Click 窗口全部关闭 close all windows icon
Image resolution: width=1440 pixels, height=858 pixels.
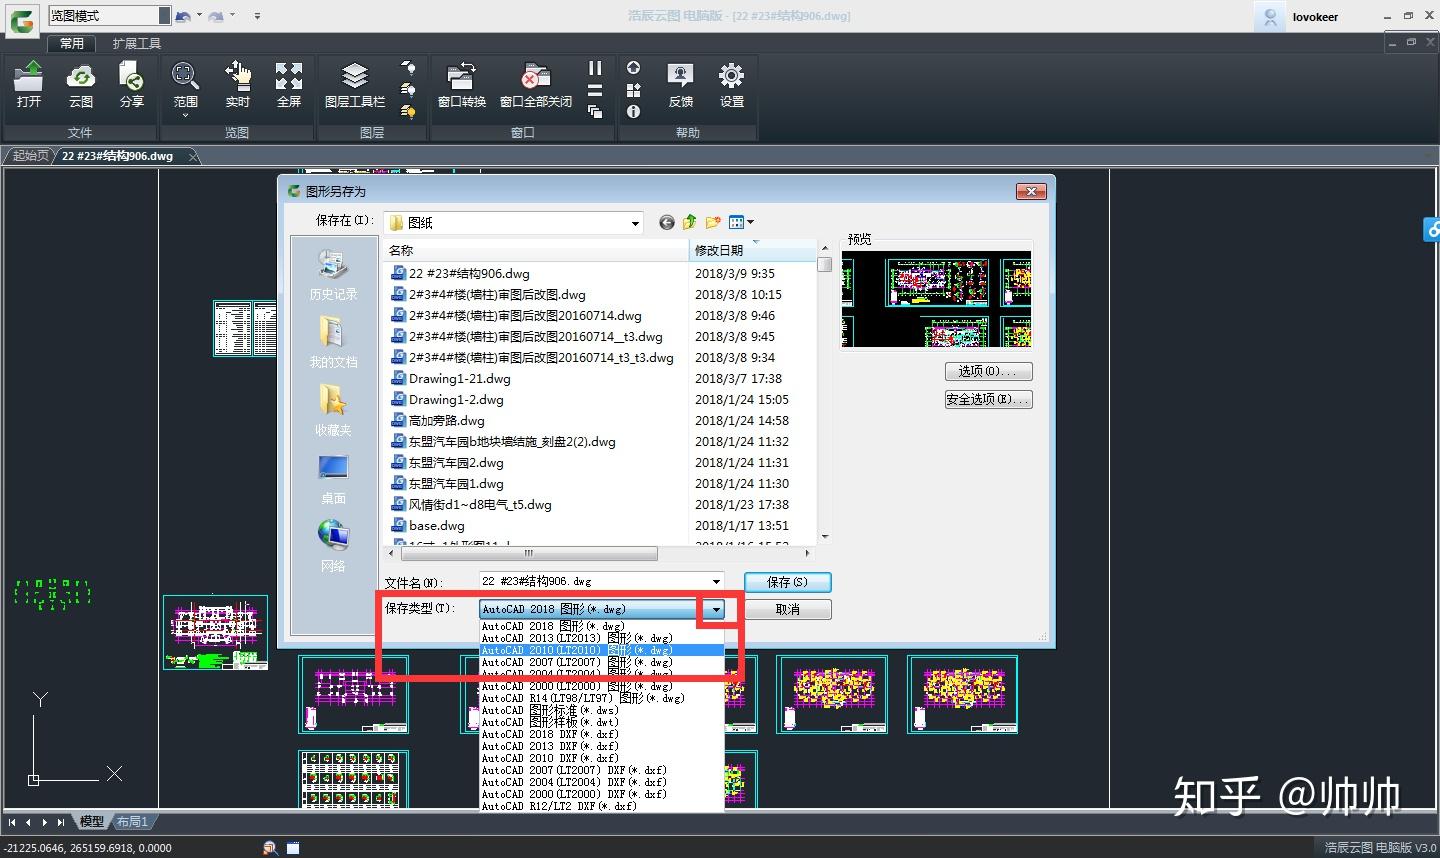tap(536, 84)
